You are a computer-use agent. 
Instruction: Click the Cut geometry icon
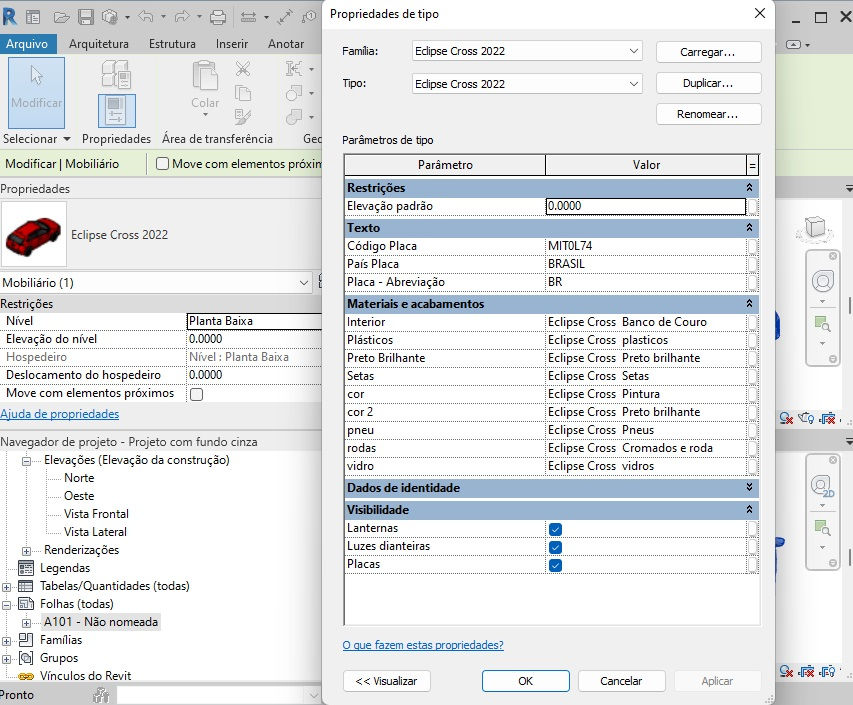pos(294,93)
